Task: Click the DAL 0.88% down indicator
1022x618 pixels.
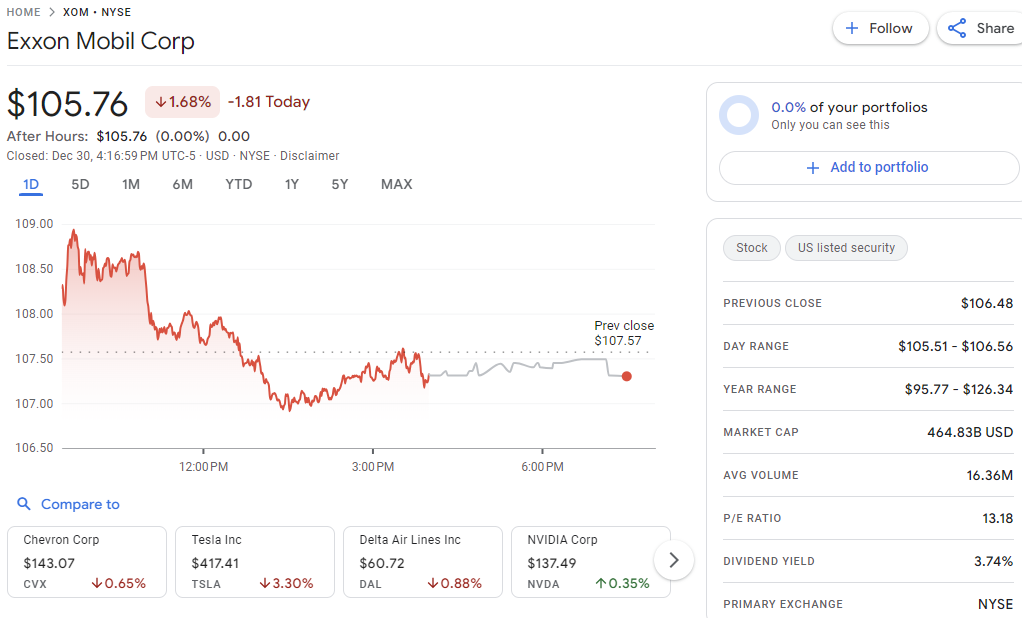Action: coord(454,583)
